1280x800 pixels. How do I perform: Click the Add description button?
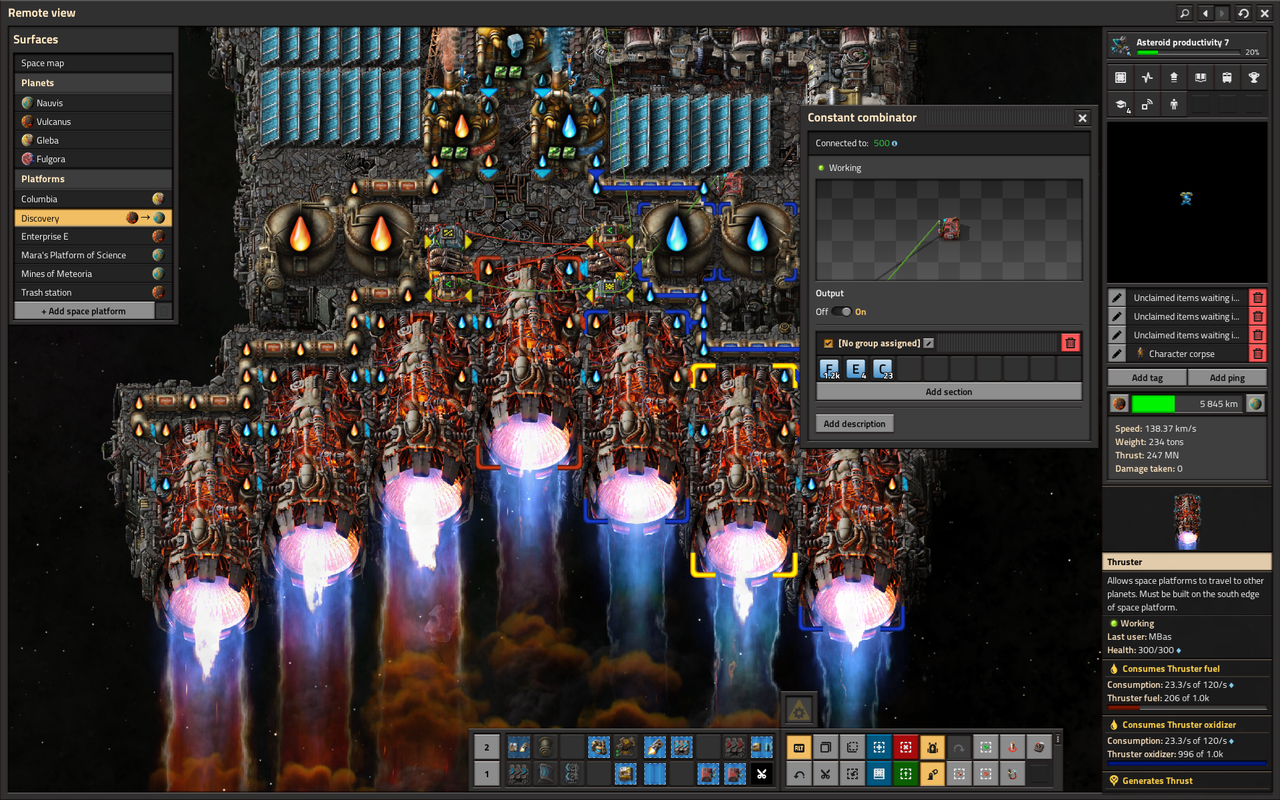tap(855, 424)
